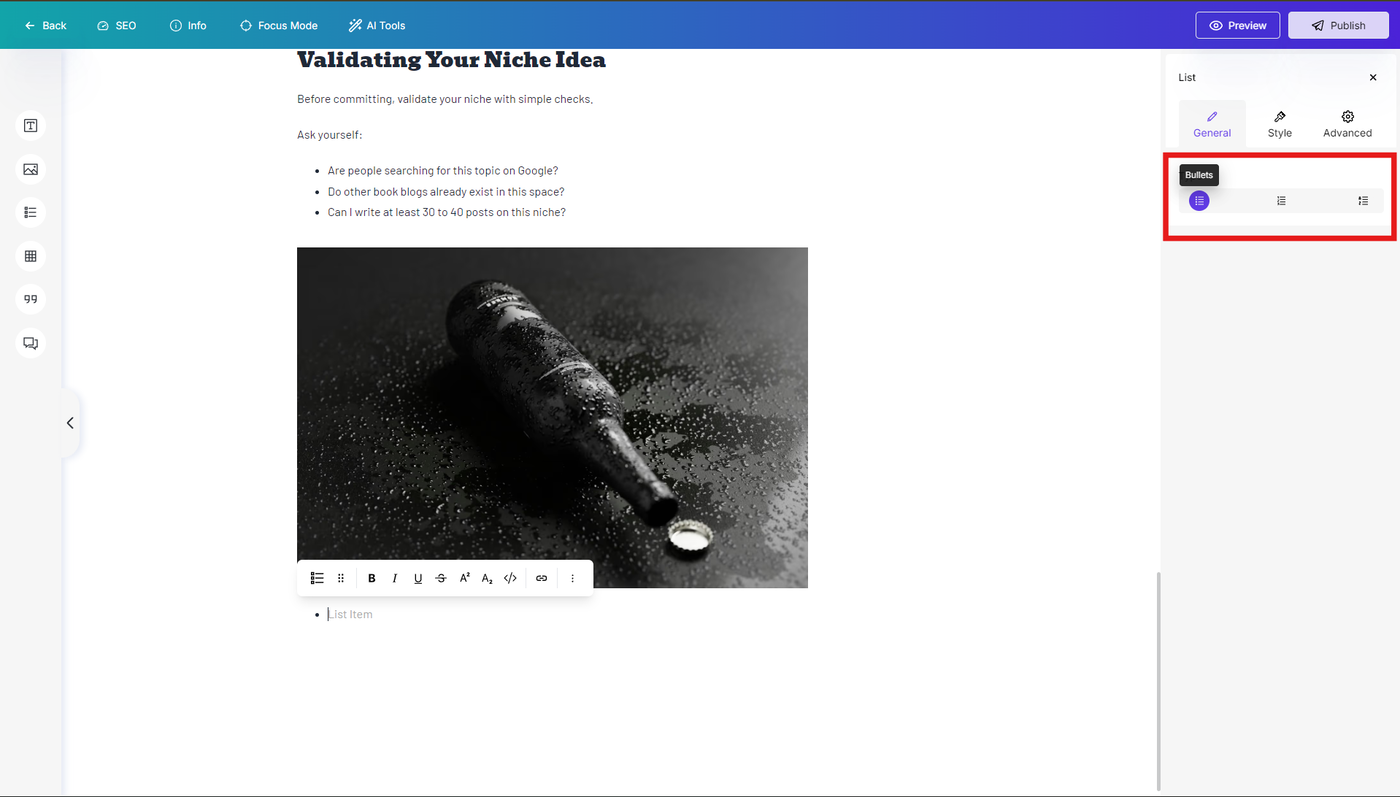Image resolution: width=1400 pixels, height=797 pixels.
Task: Select the Bullets list type
Action: [x=1199, y=201]
